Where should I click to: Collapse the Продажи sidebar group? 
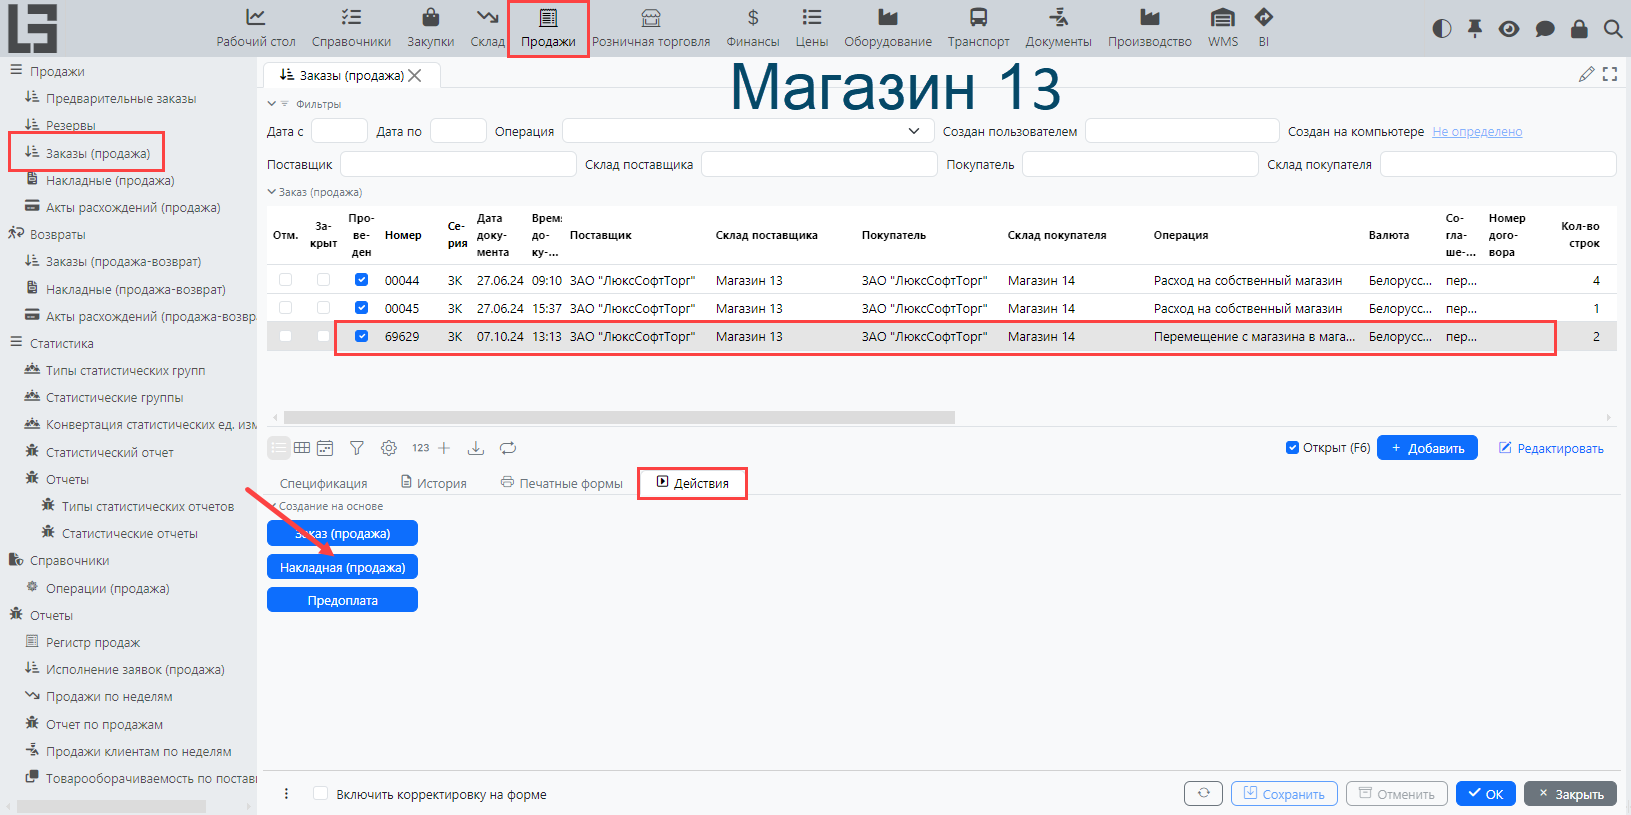pyautogui.click(x=16, y=71)
